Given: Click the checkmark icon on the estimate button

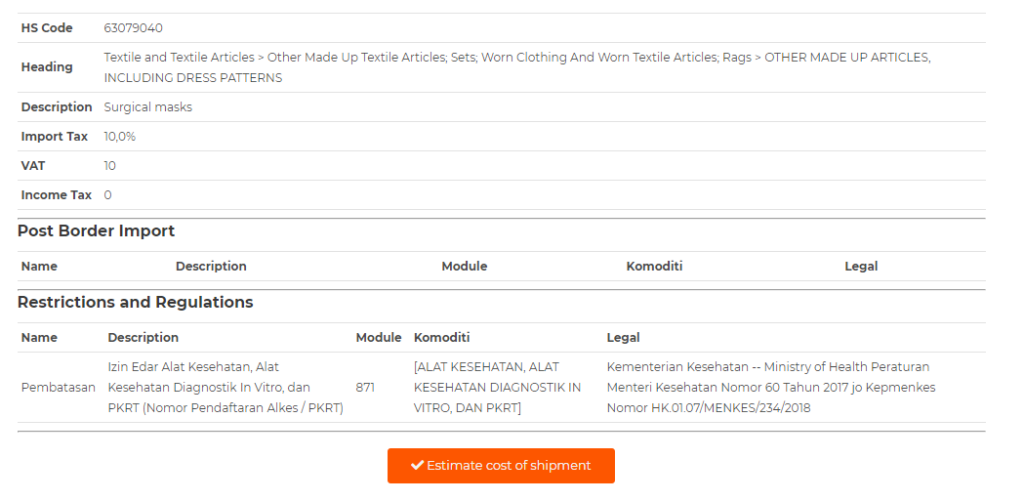Looking at the screenshot, I should point(418,466).
